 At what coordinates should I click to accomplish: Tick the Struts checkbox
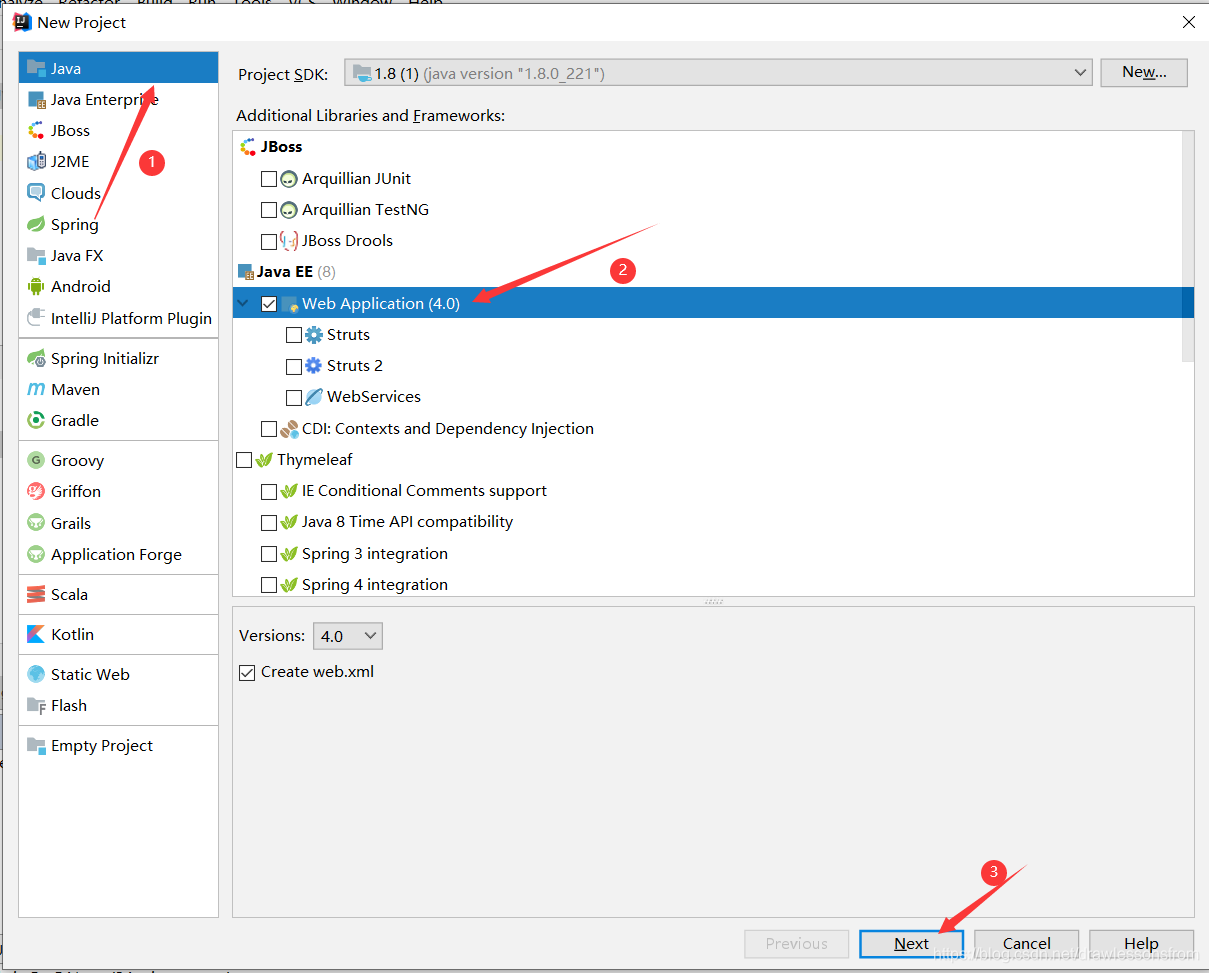[293, 334]
